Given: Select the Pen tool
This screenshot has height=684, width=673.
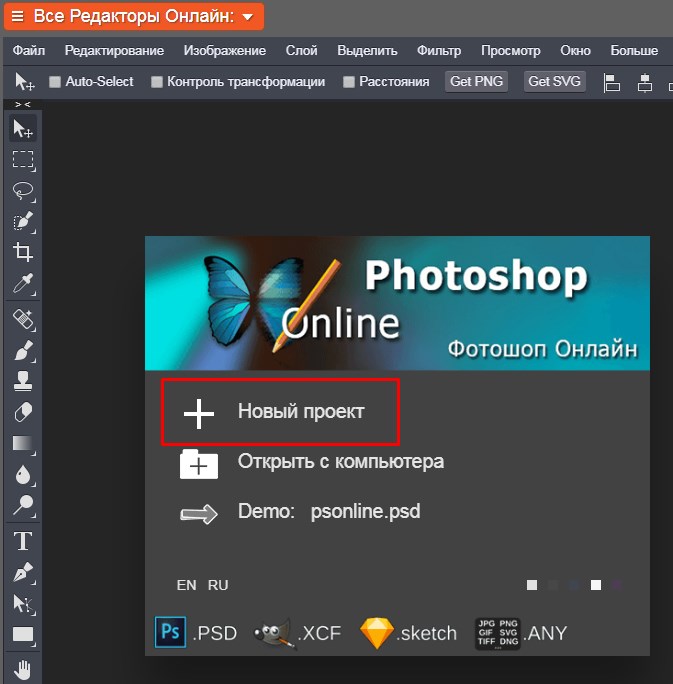Looking at the screenshot, I should 23,572.
